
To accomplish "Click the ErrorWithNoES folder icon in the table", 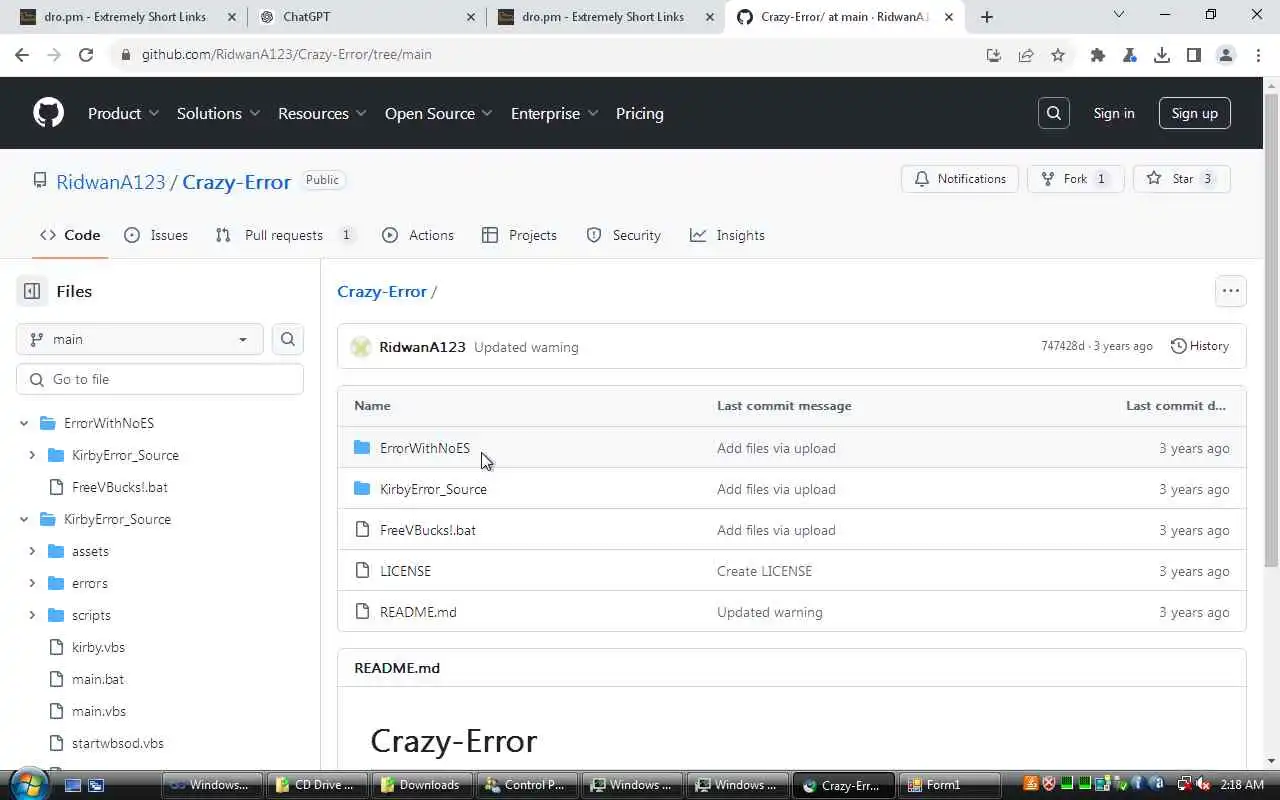I will pos(362,447).
